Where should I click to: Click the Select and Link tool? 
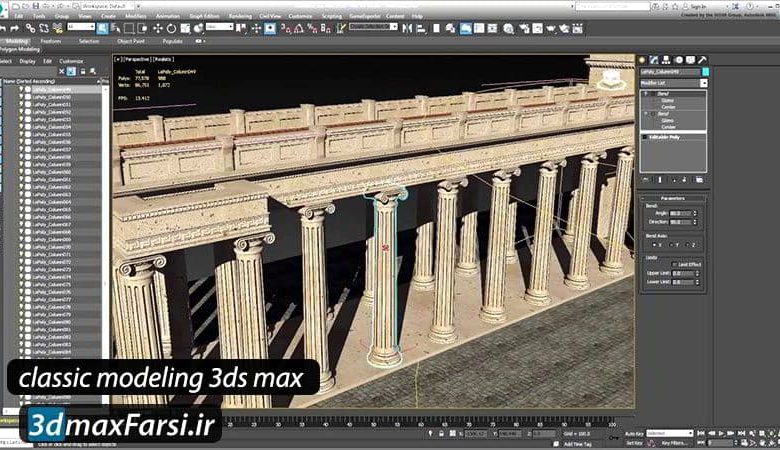(x=31, y=28)
